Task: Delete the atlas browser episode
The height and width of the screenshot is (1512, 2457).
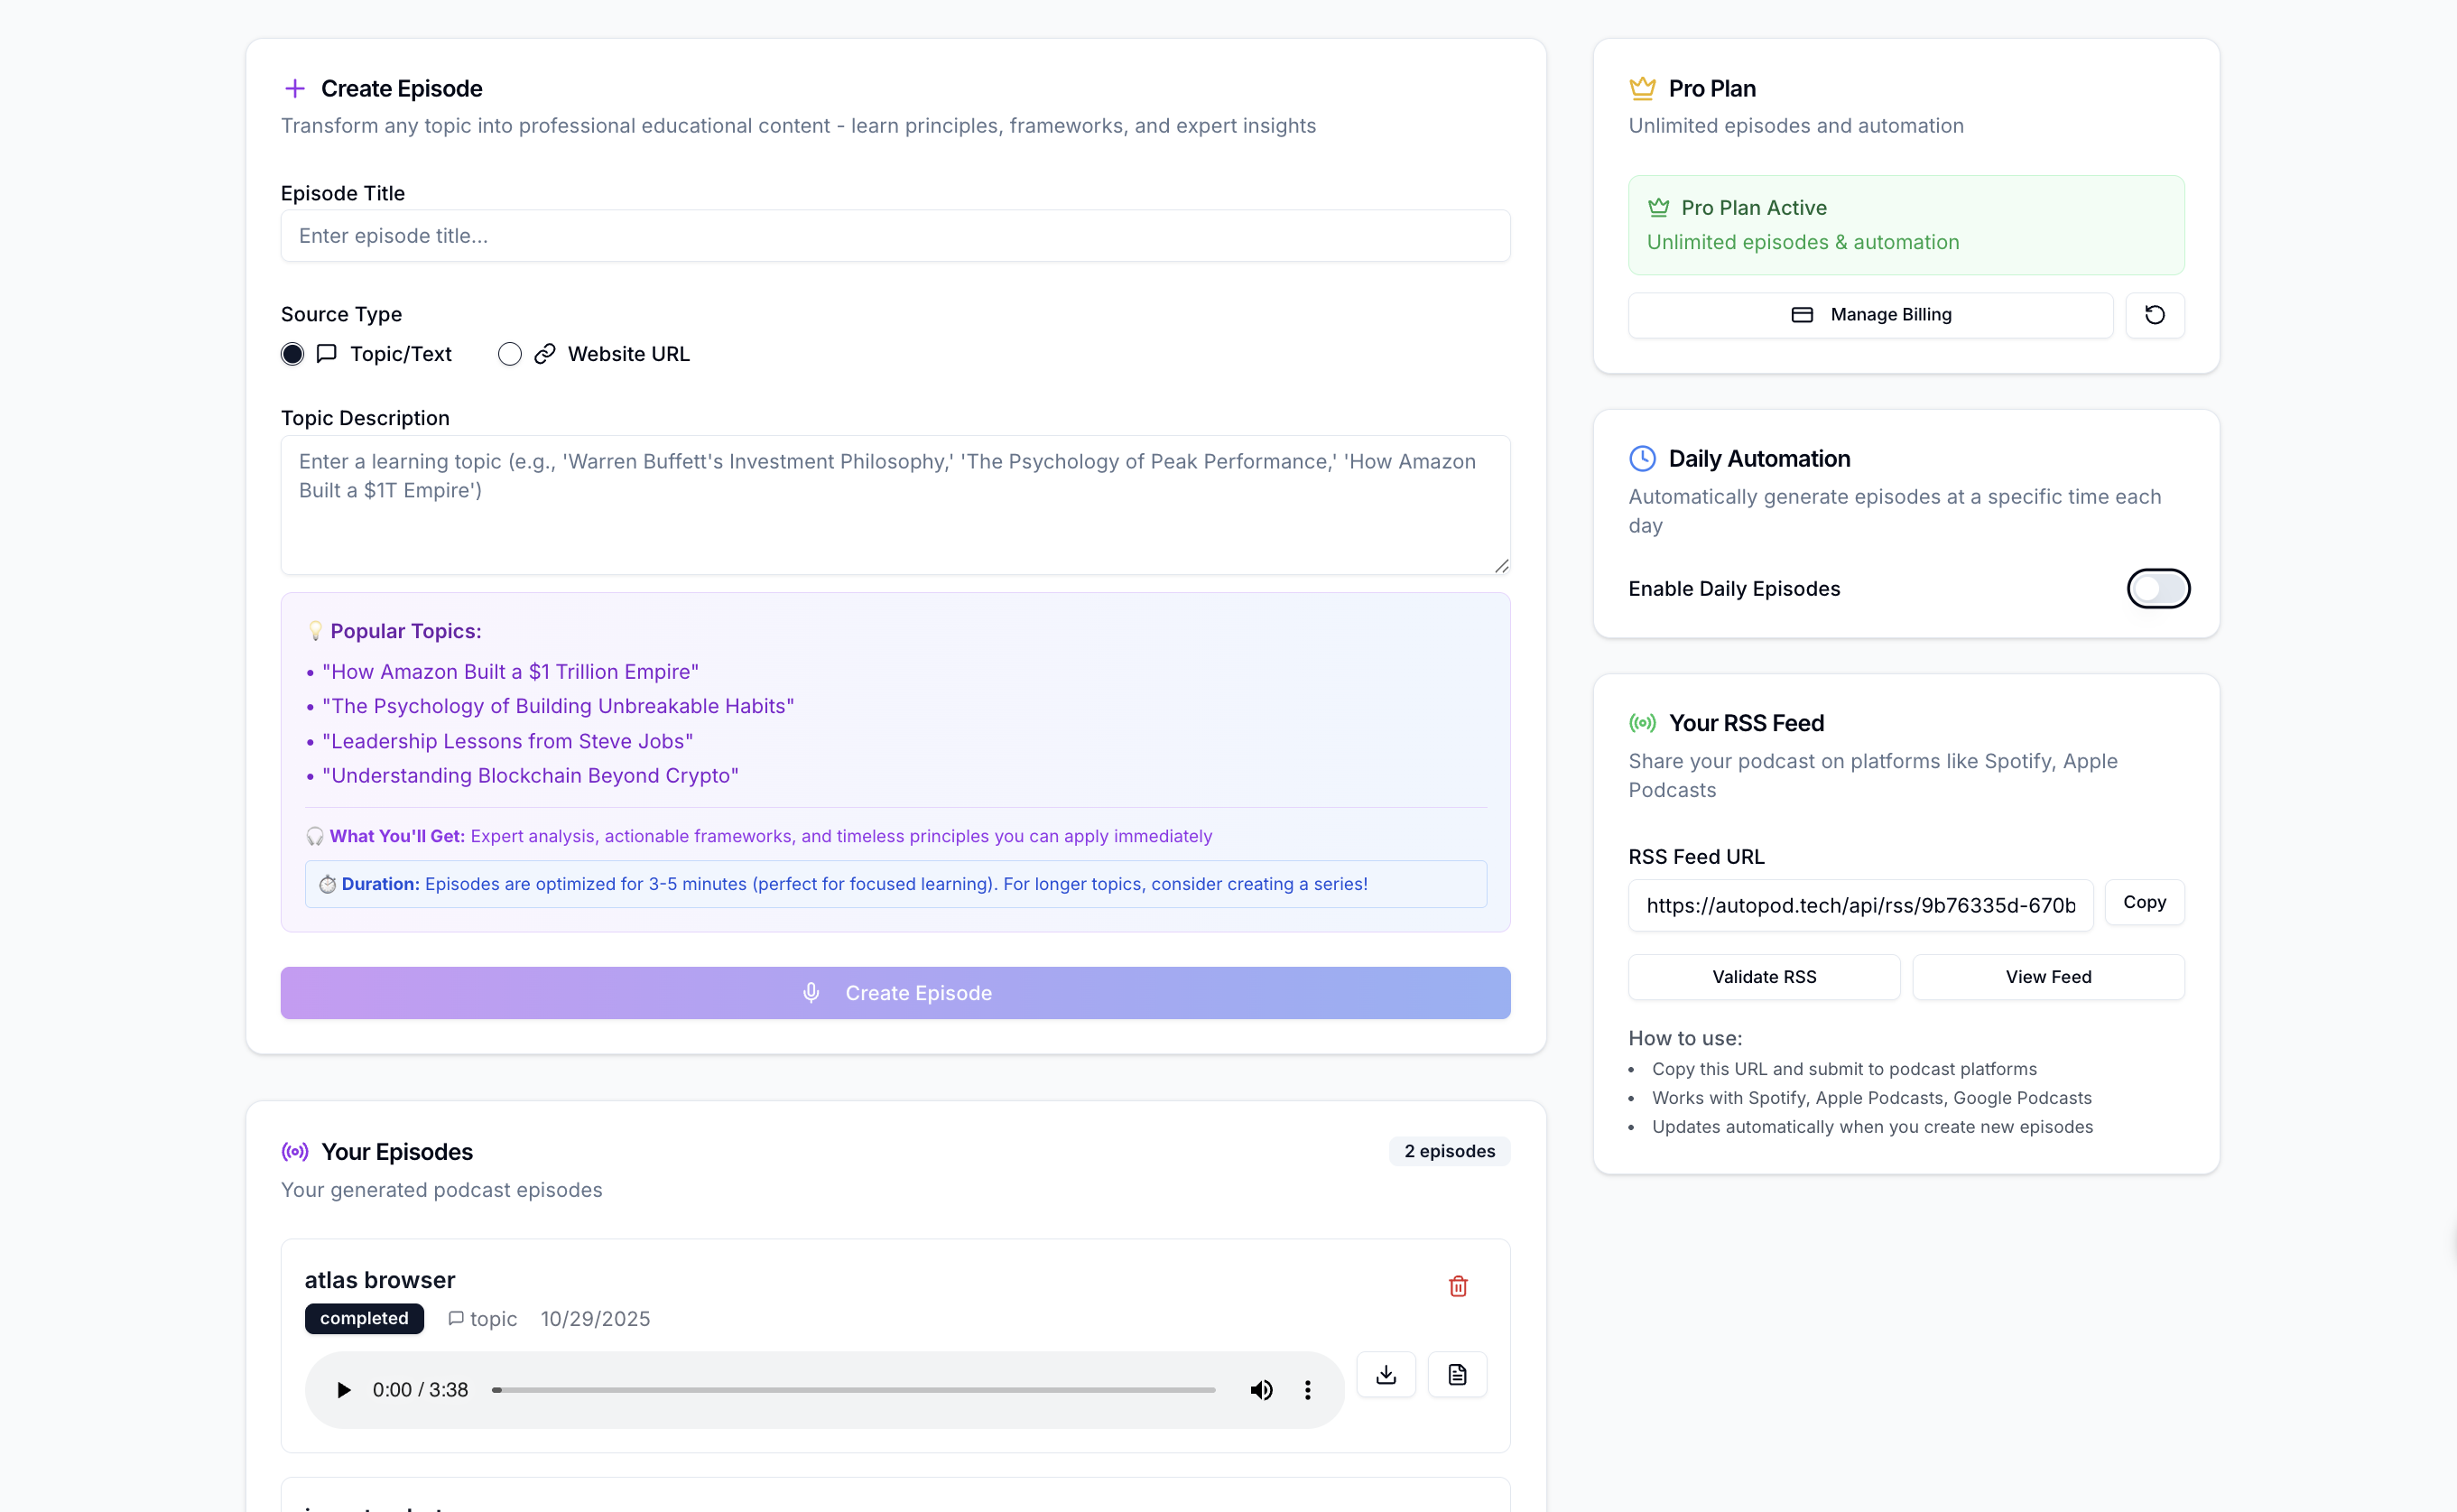Action: pos(1457,1286)
